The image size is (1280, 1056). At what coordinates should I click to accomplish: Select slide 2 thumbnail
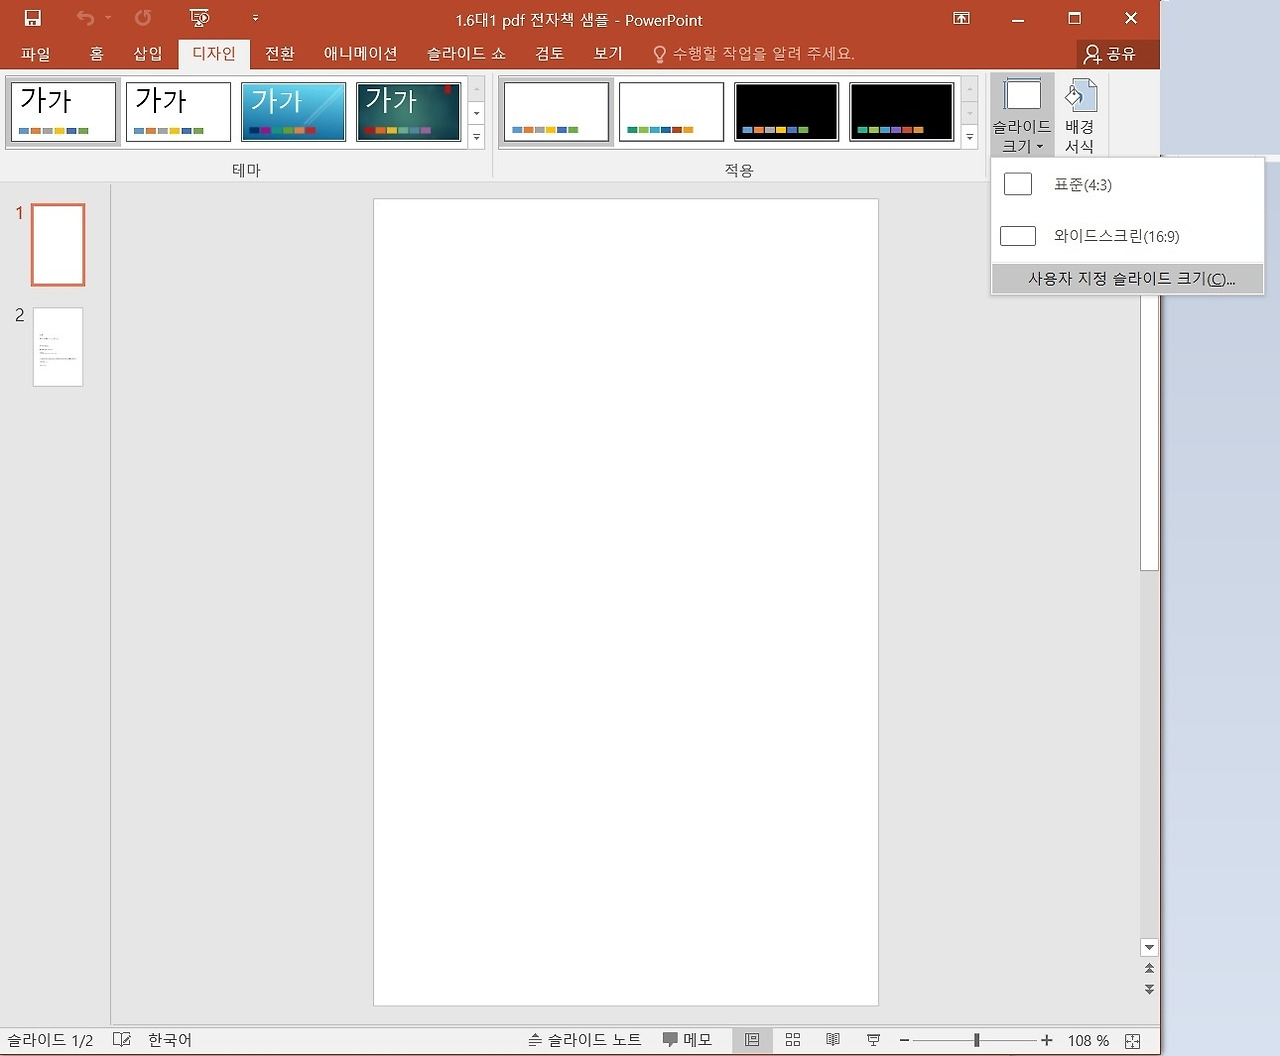coord(58,347)
